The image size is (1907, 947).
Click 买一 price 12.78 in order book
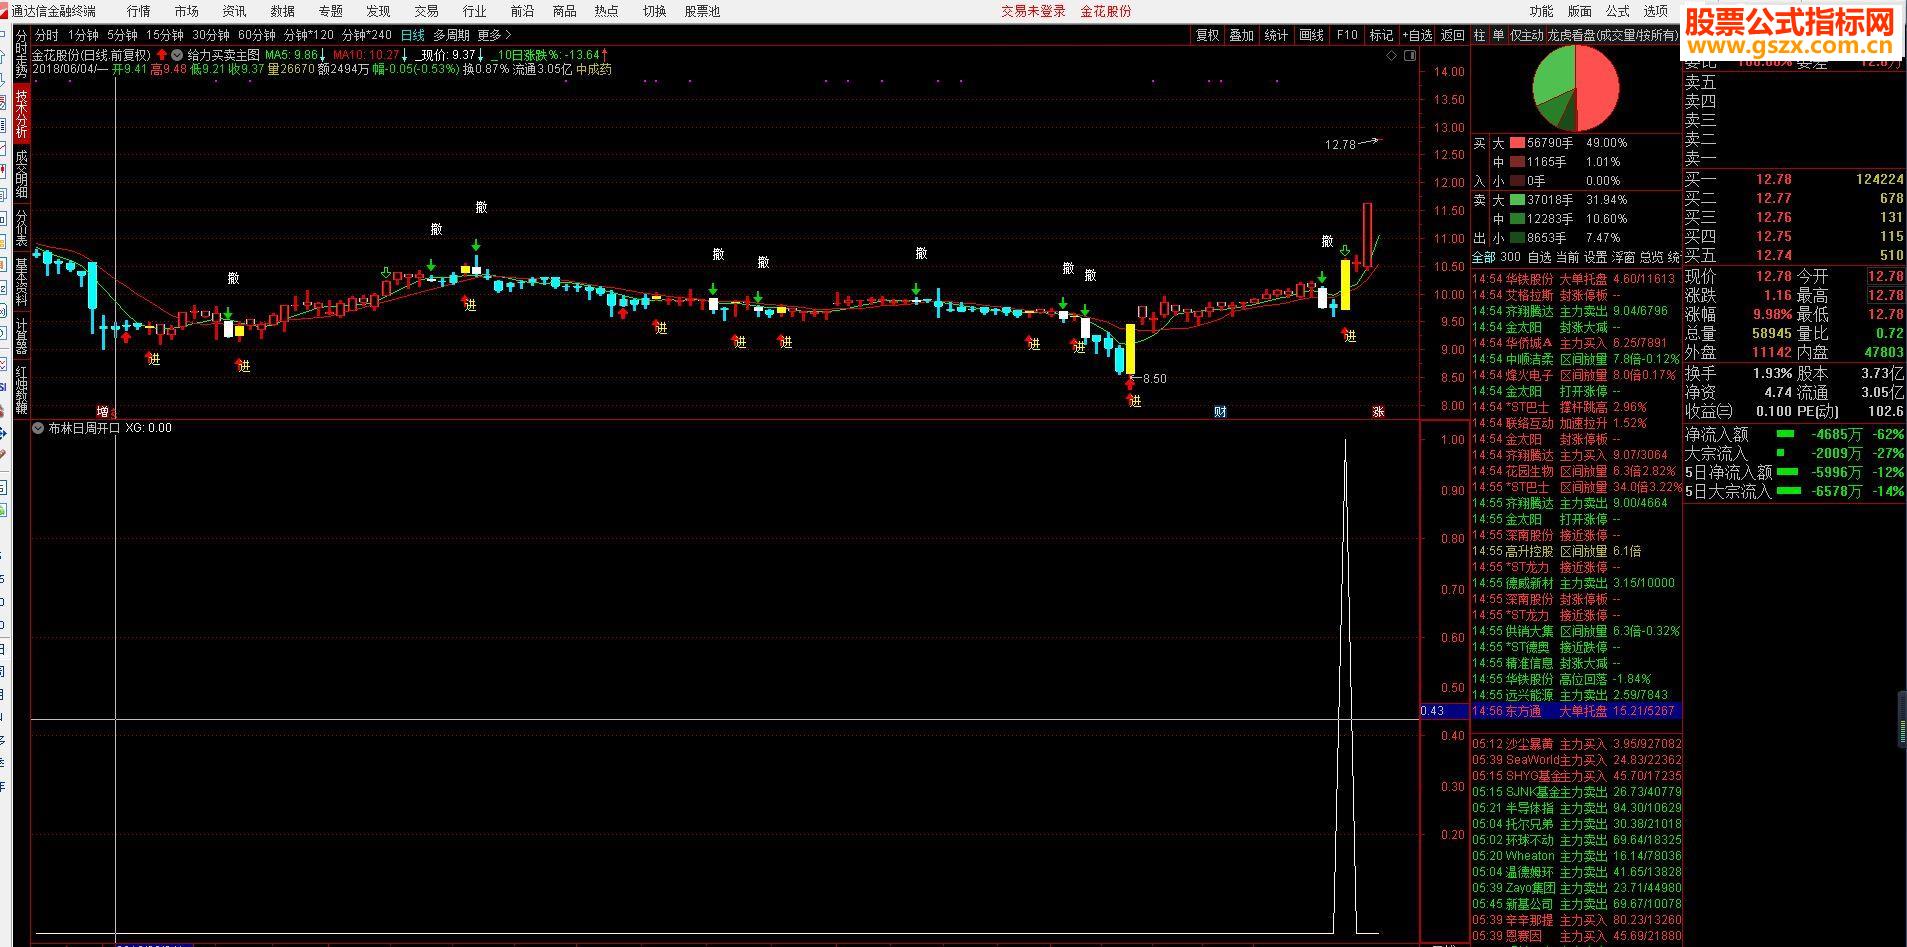tap(1774, 179)
